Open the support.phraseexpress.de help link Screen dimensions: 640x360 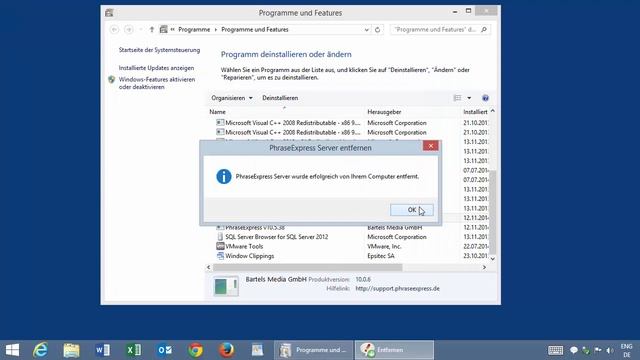(397, 289)
